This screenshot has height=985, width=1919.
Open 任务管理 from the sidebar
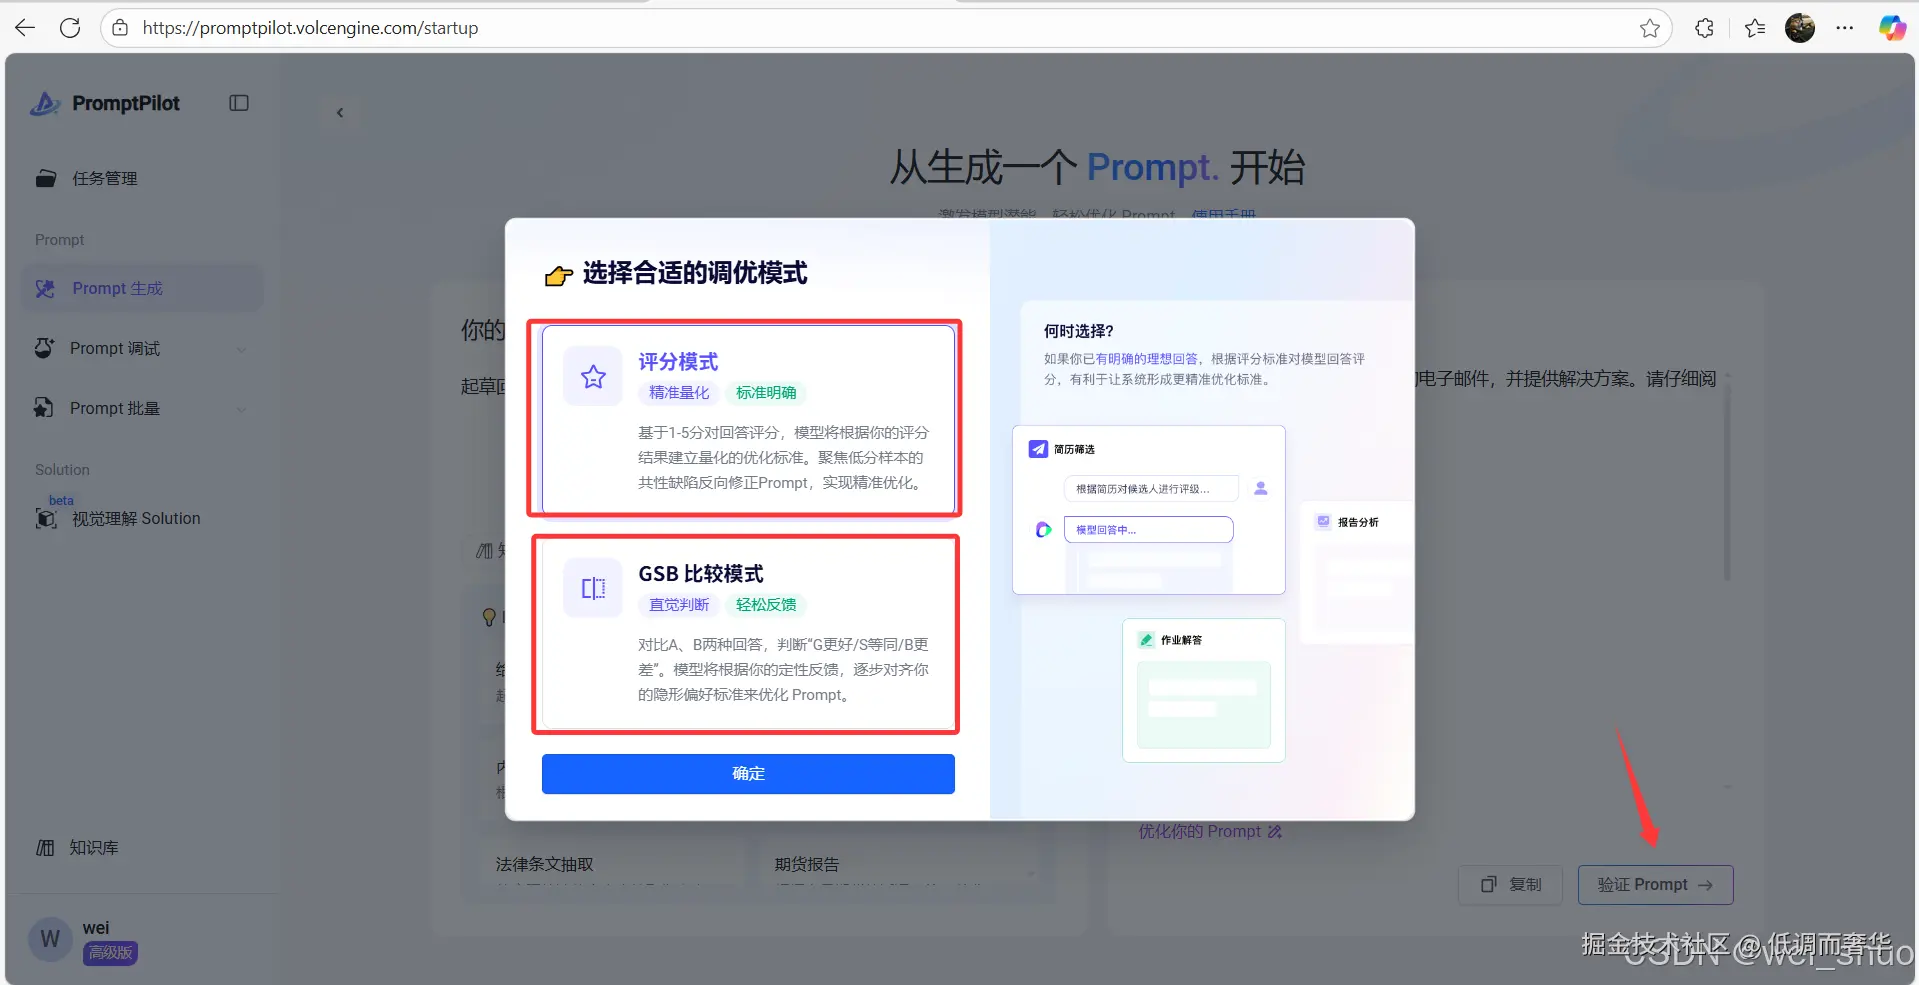(x=104, y=178)
